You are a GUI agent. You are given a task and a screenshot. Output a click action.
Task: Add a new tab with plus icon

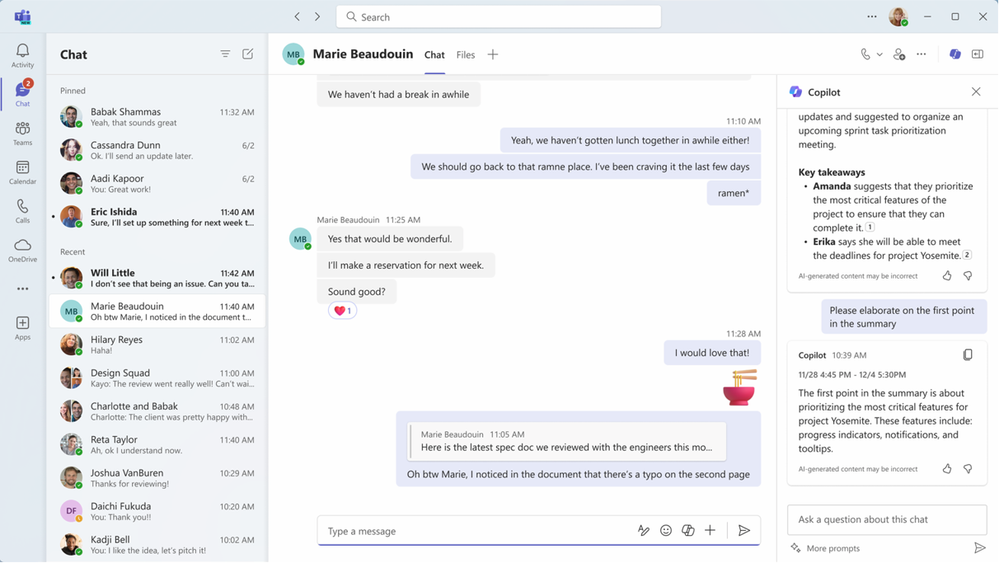tap(492, 55)
